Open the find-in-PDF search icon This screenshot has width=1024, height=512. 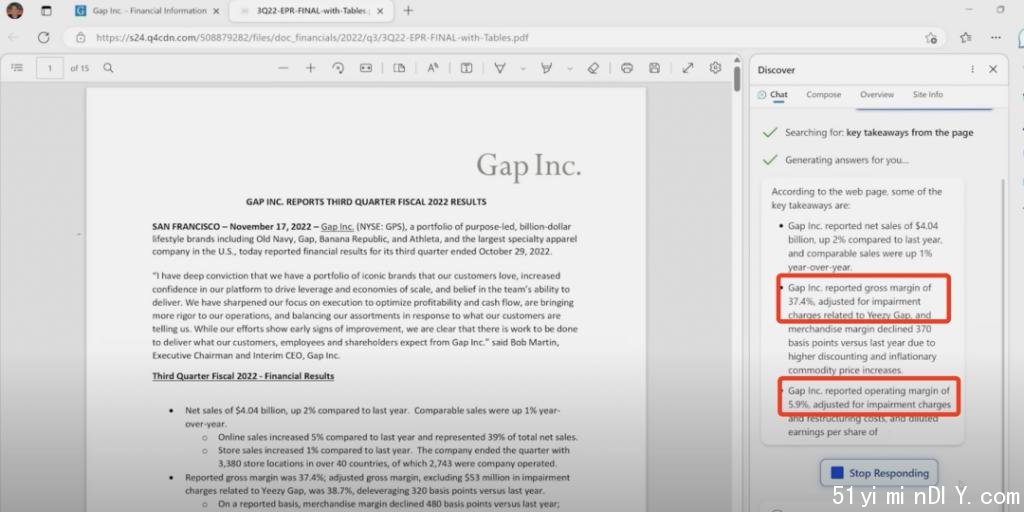tap(108, 68)
